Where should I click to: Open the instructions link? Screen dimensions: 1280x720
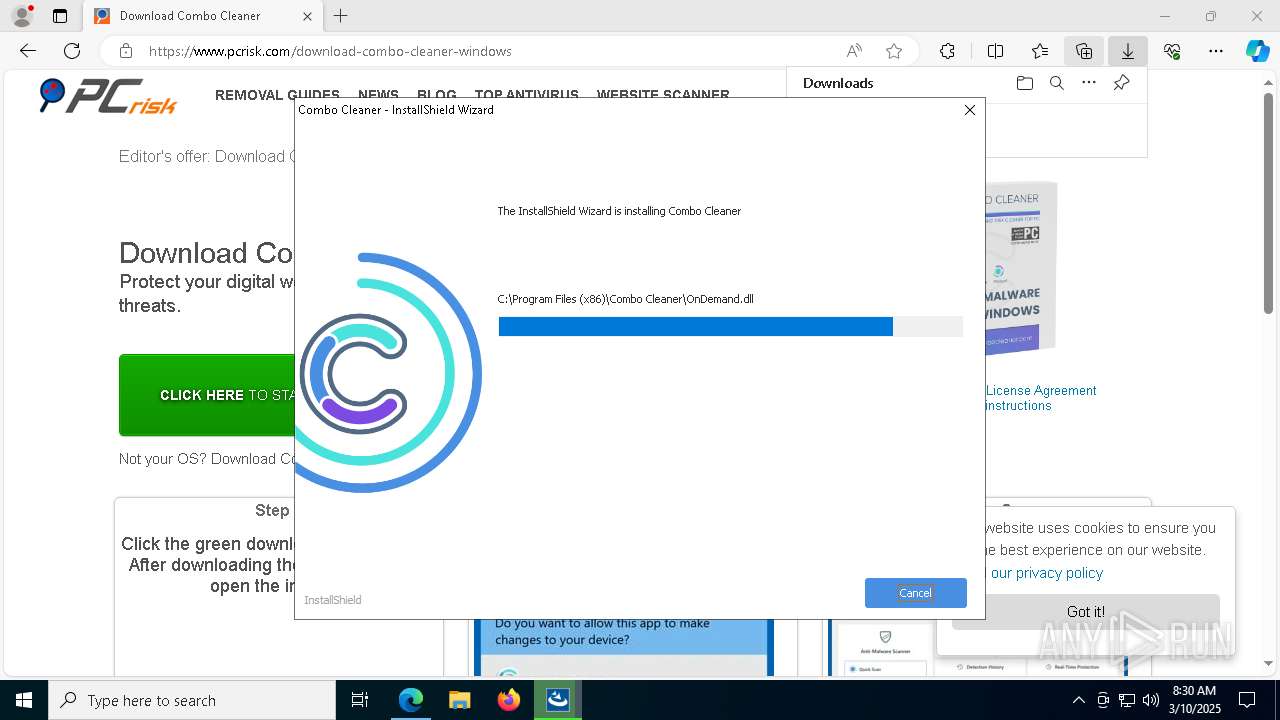(x=1018, y=406)
